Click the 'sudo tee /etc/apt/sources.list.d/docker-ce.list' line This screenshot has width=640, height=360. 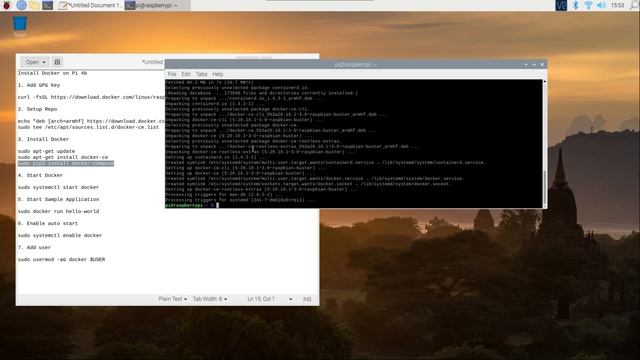[88, 127]
